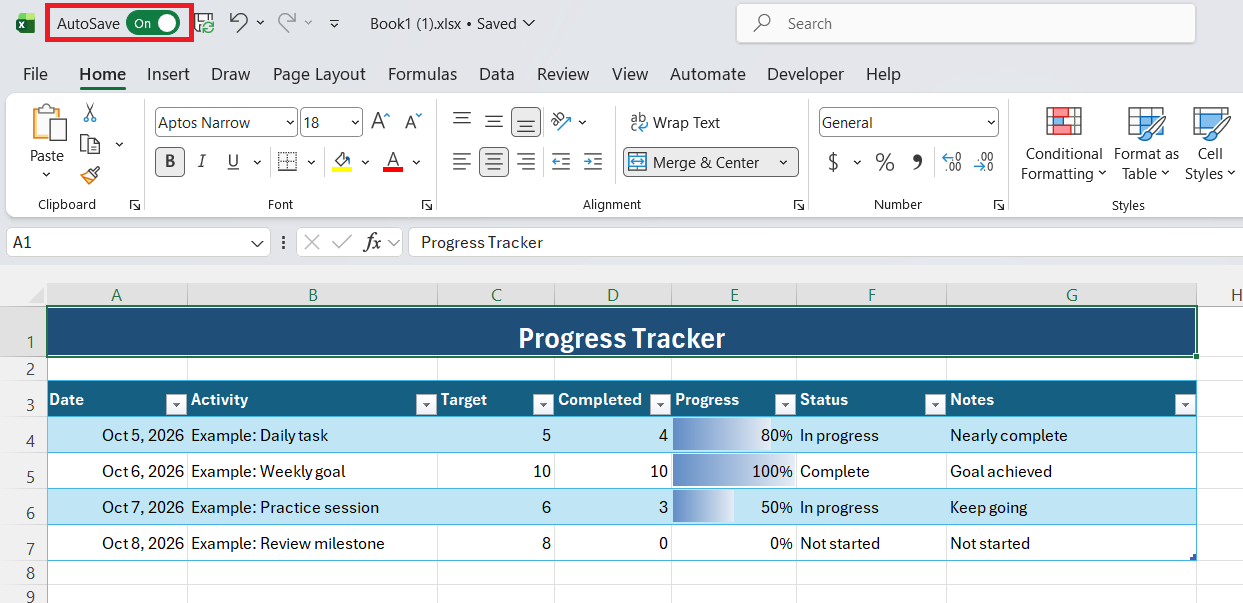Open Customize Quick Access Toolbar menu
This screenshot has width=1243, height=603.
tap(334, 23)
